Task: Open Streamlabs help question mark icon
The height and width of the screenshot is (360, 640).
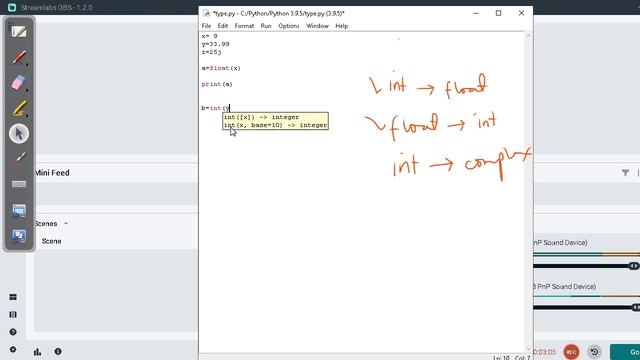Action: [x=13, y=332]
